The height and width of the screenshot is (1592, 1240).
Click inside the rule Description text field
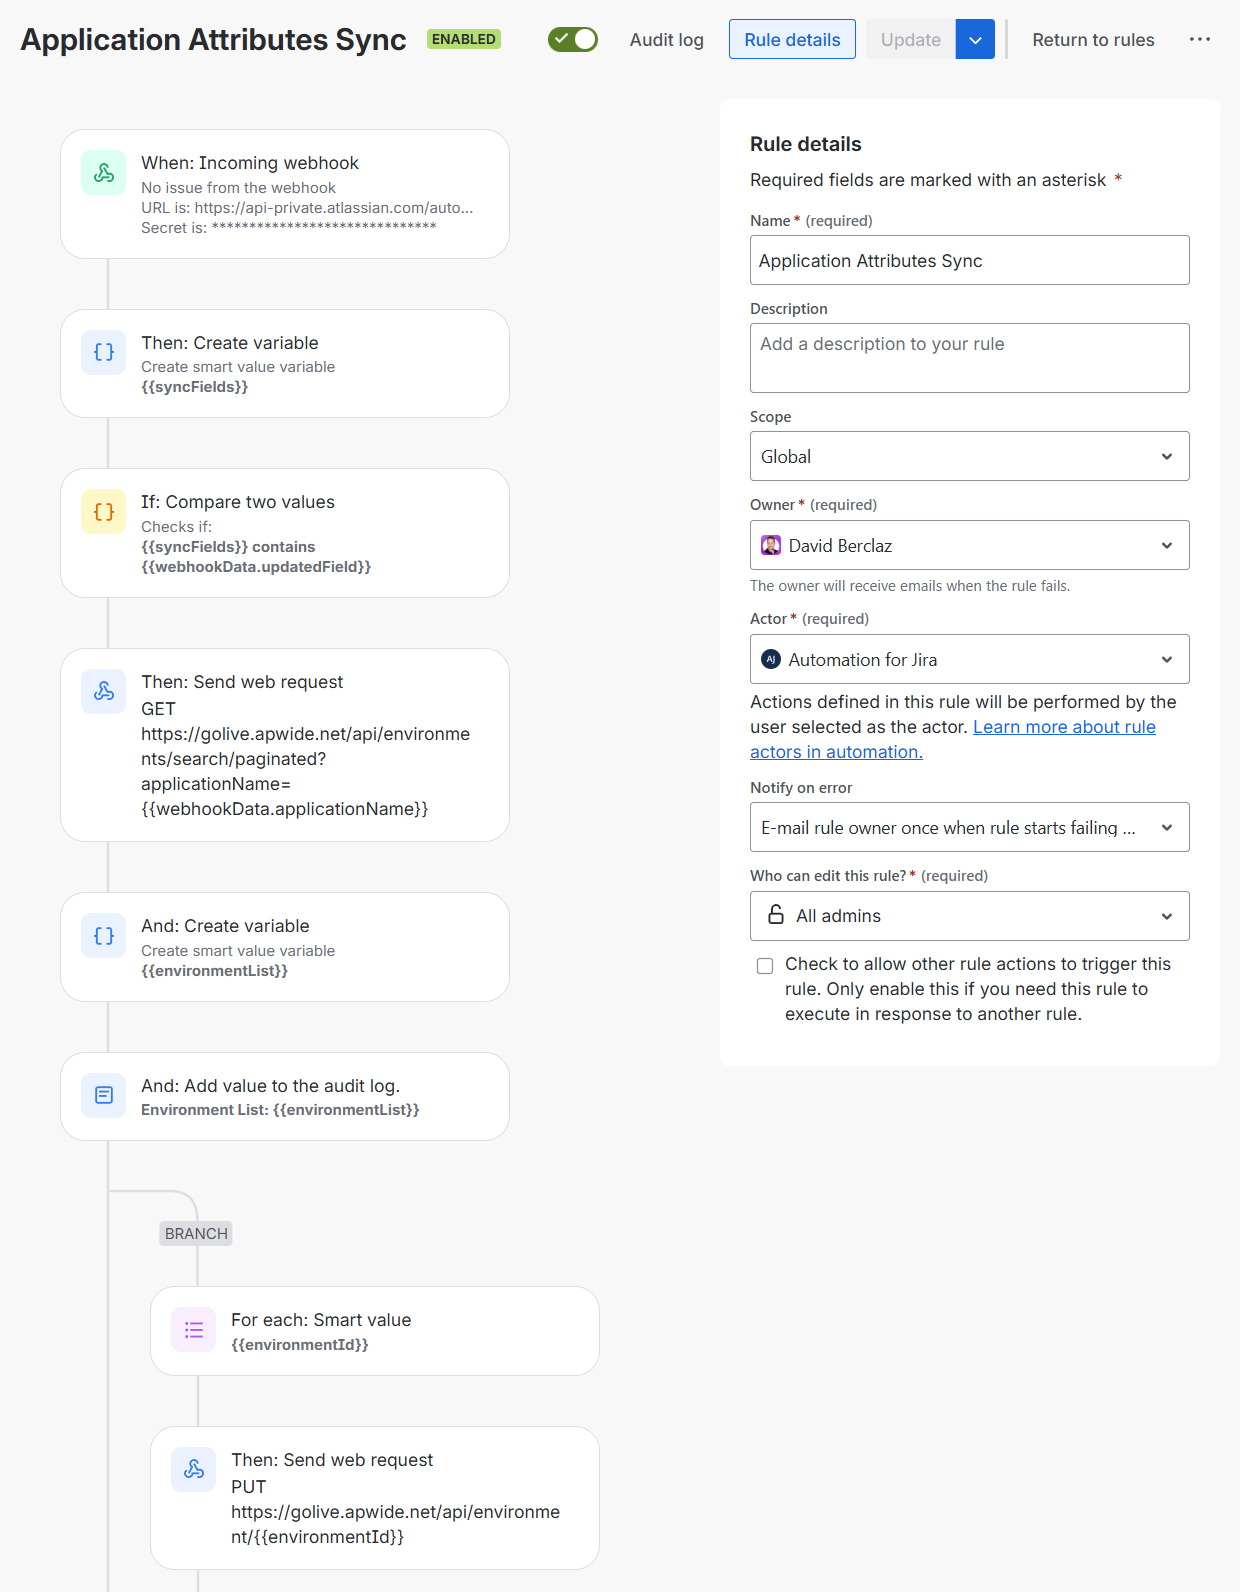[x=969, y=358]
